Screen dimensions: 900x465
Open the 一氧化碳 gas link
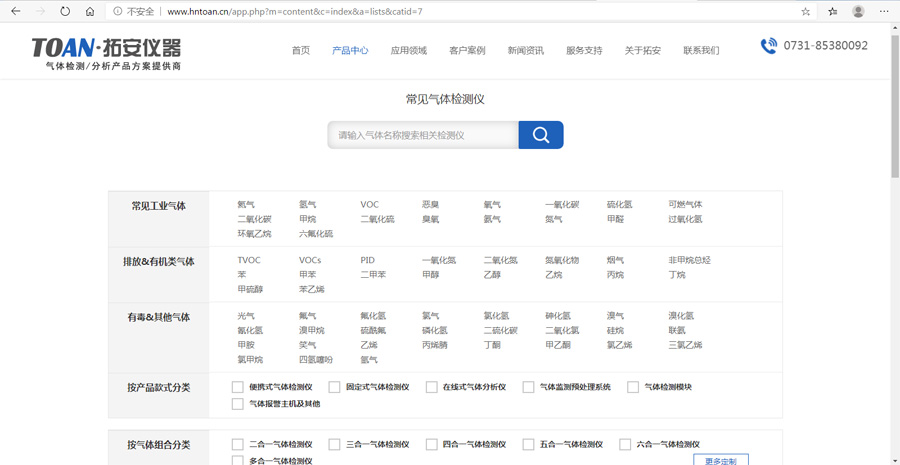click(562, 204)
